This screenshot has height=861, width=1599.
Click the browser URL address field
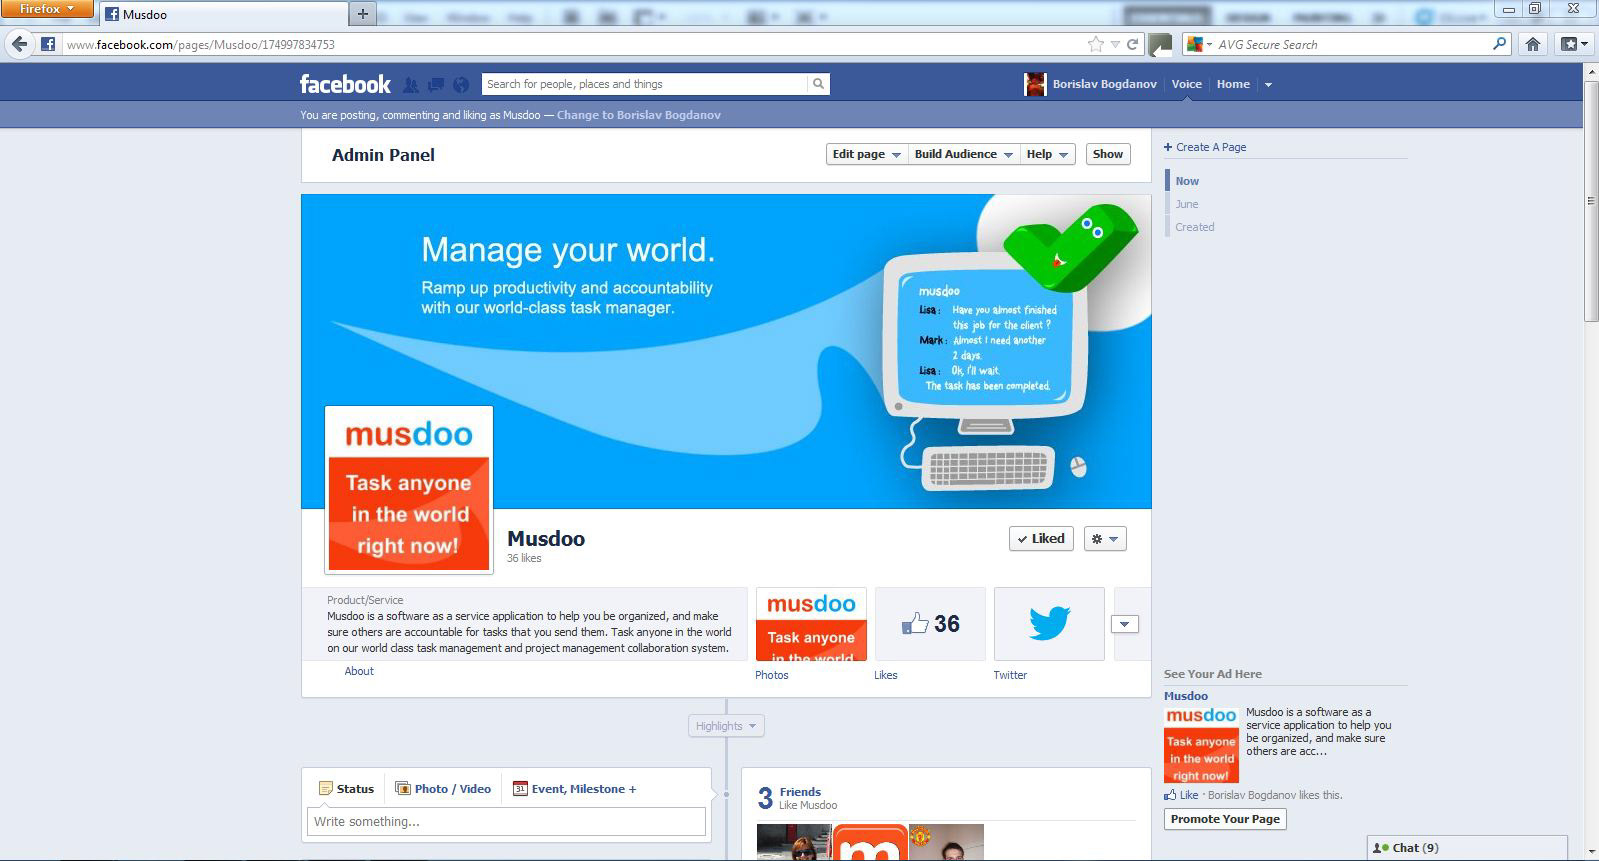[574, 44]
